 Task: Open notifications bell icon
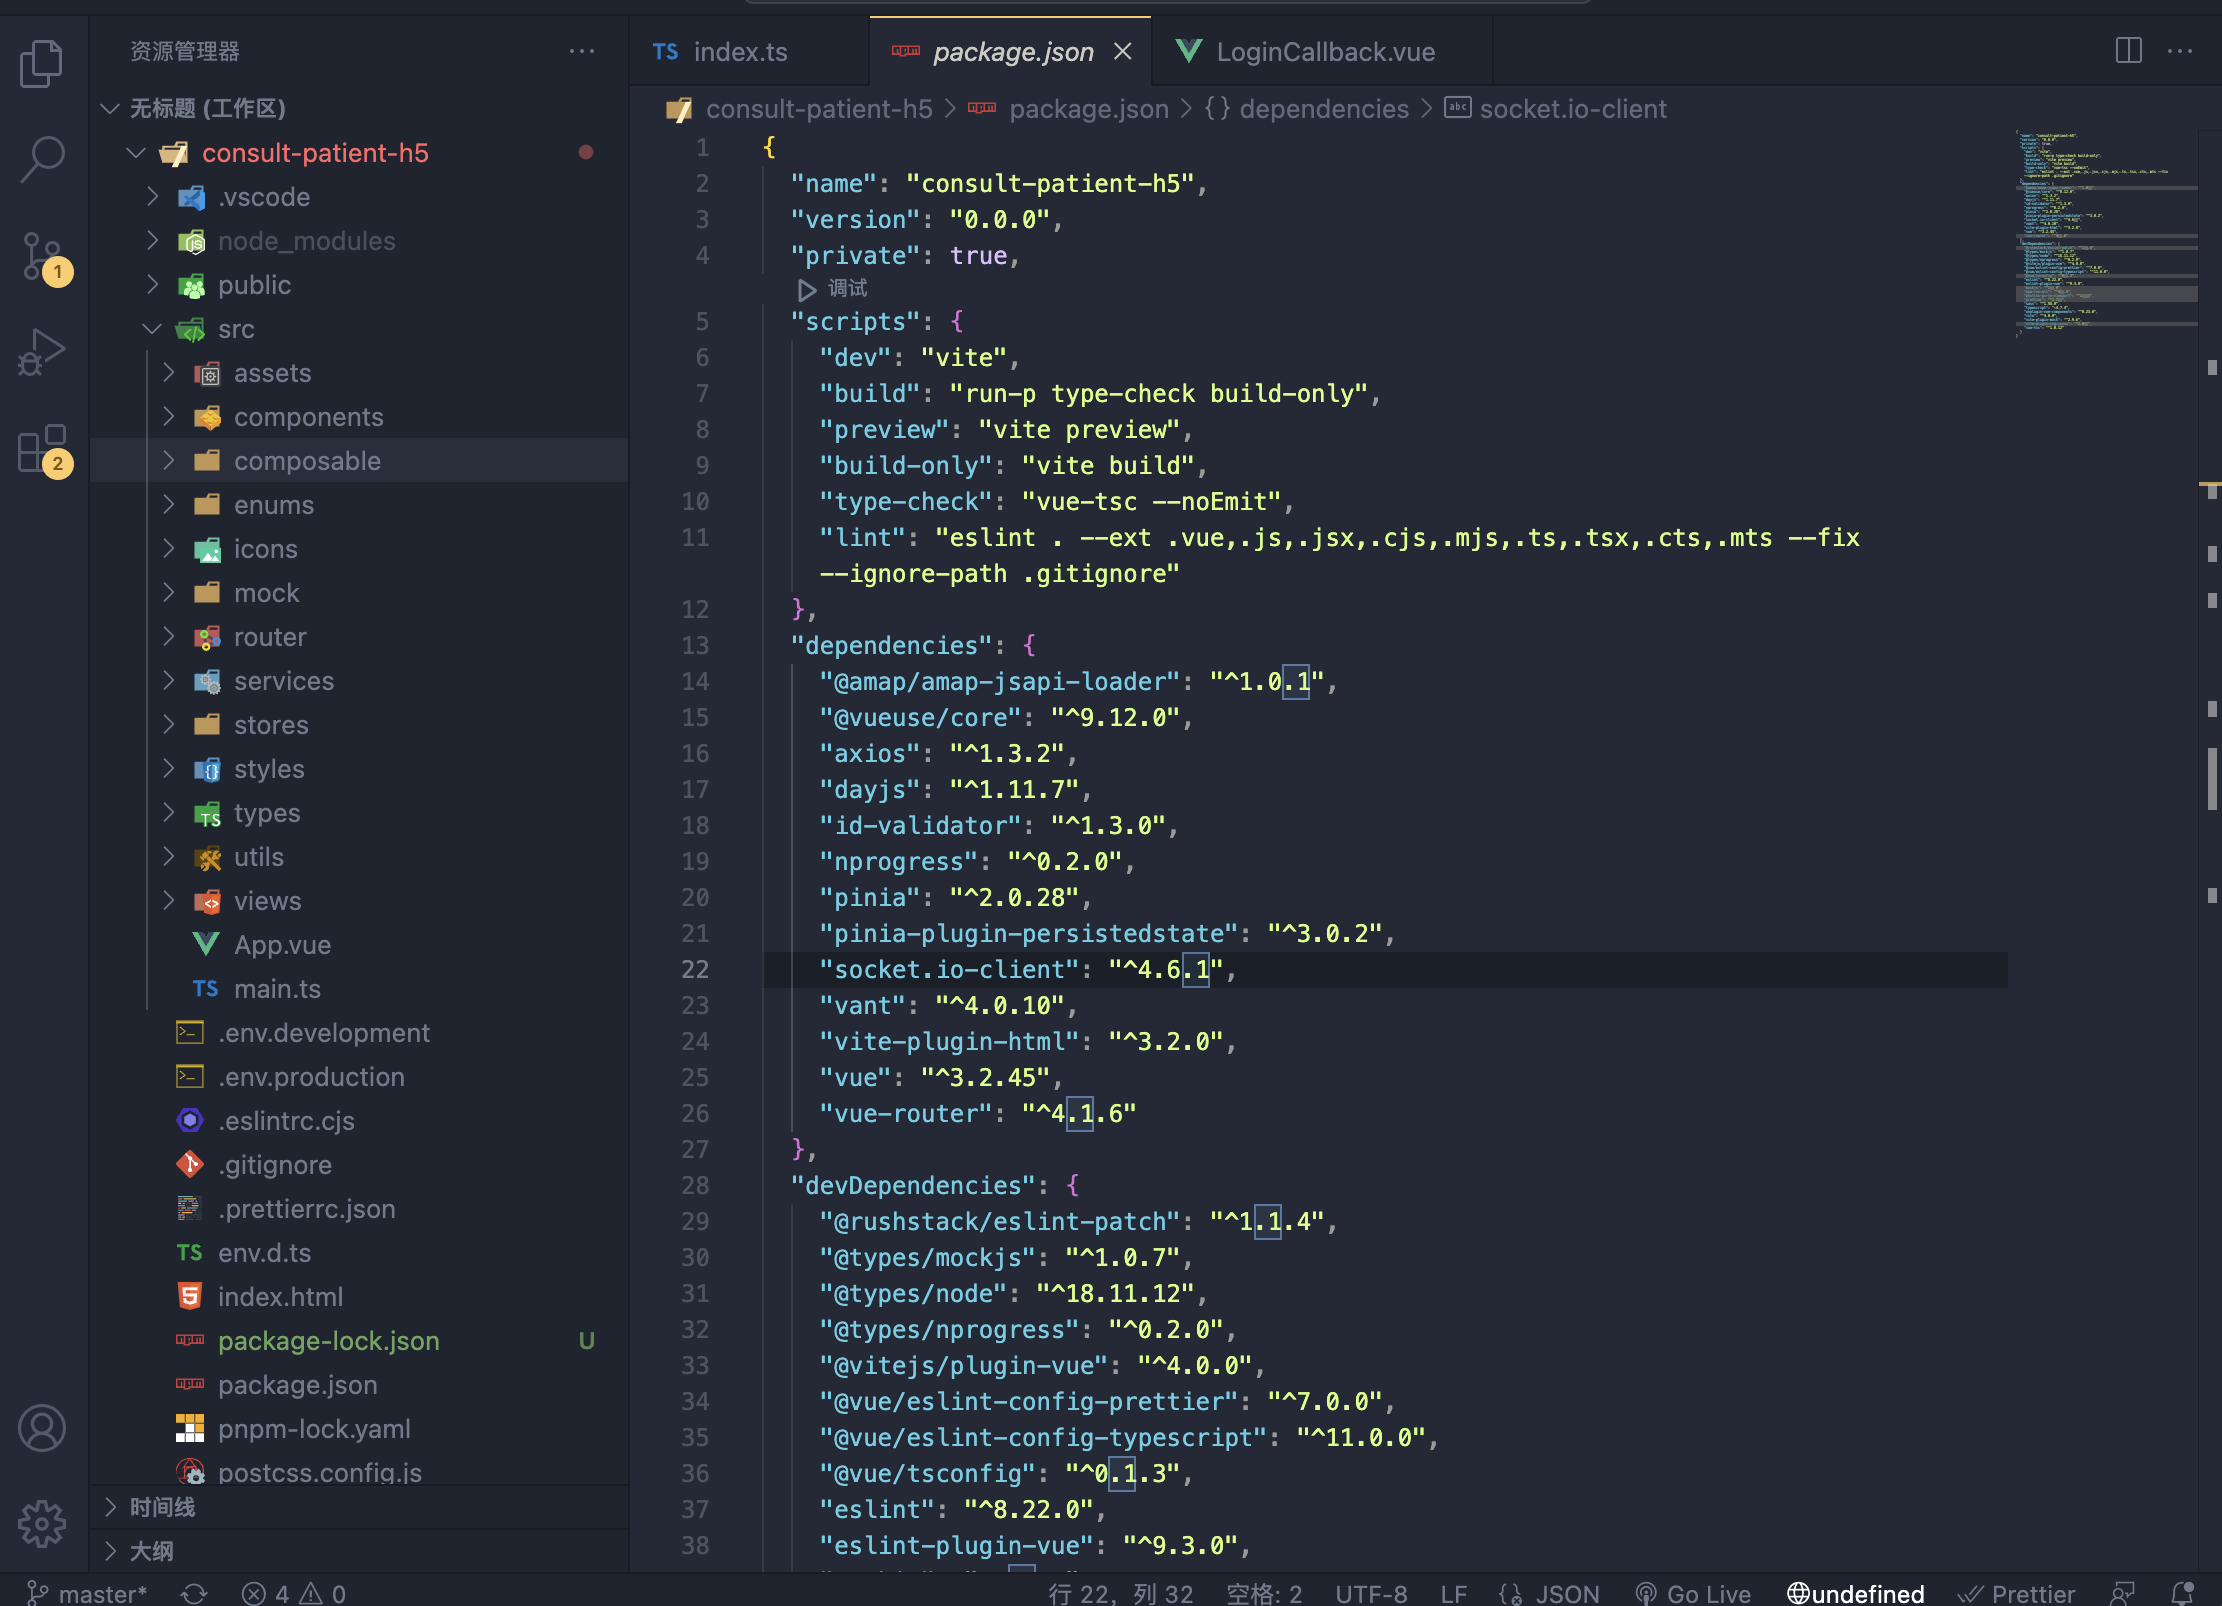[2183, 1592]
